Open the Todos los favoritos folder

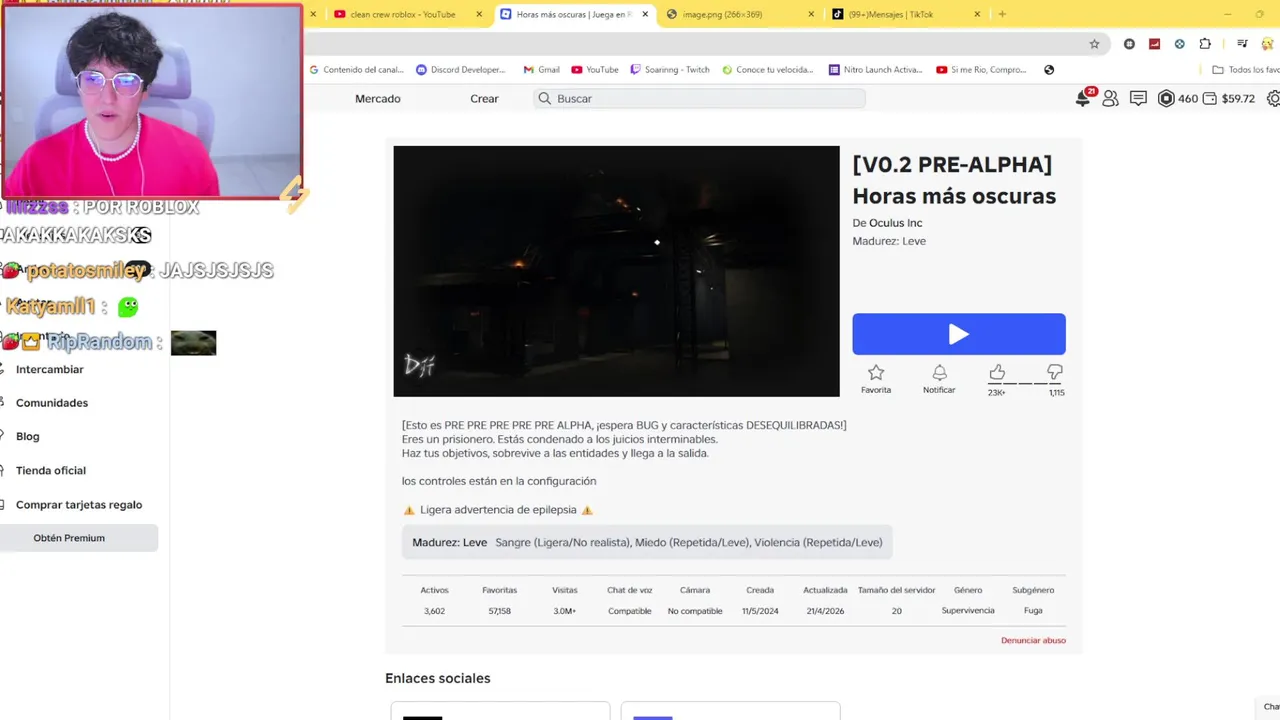1245,70
